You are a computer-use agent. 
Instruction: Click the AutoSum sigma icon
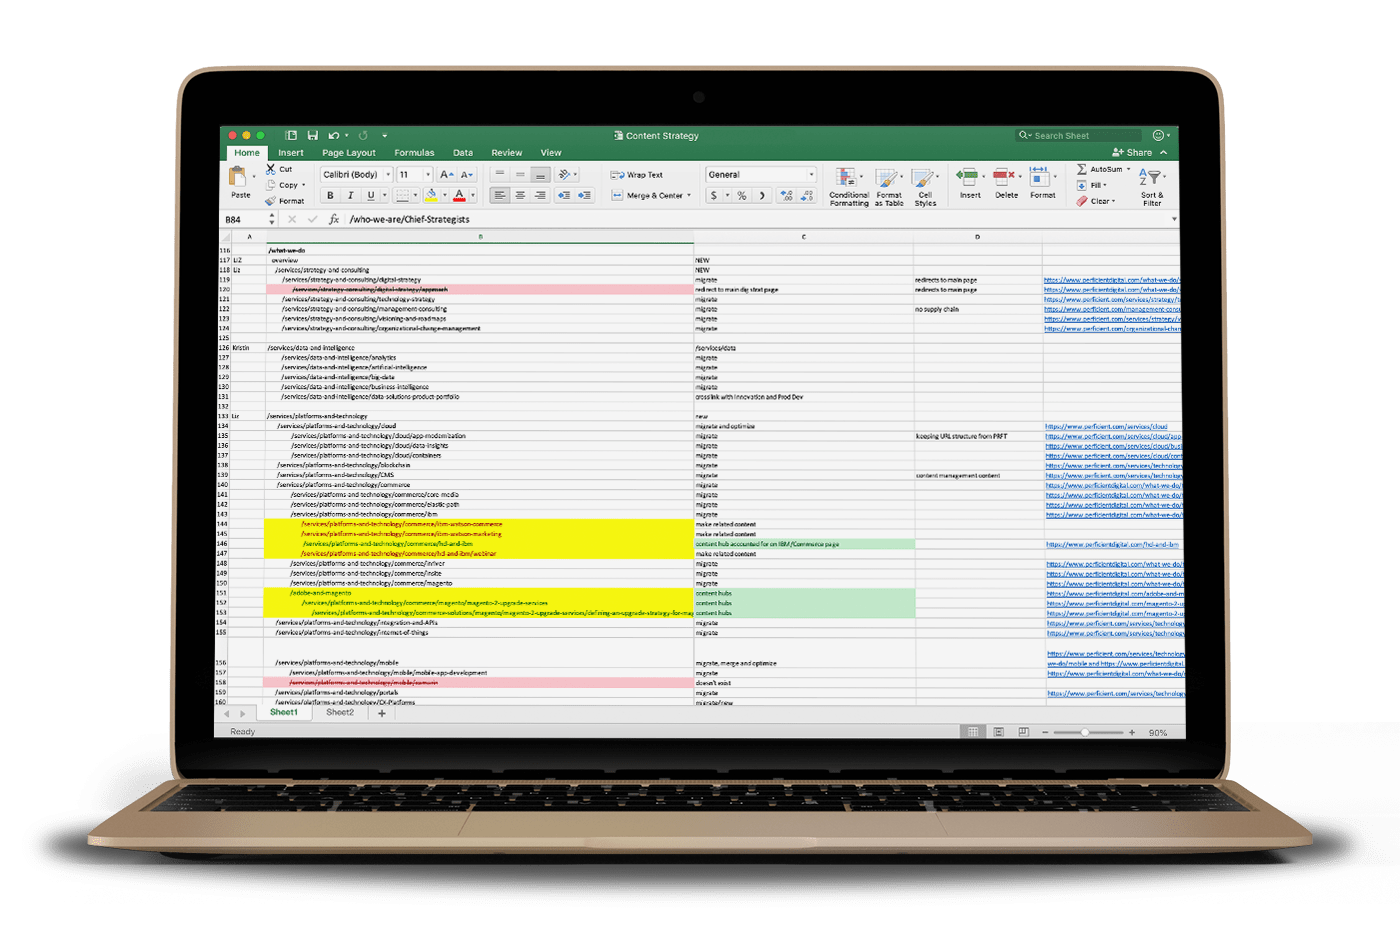1082,169
